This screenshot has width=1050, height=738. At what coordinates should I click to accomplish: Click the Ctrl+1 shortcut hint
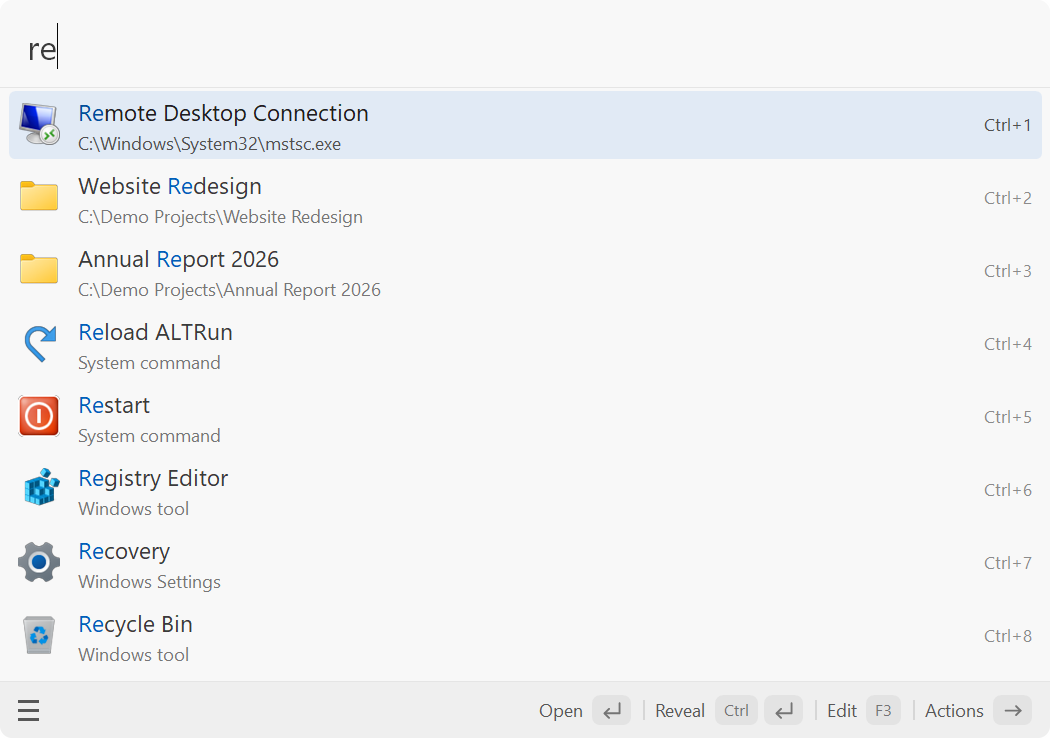pyautogui.click(x=1007, y=125)
